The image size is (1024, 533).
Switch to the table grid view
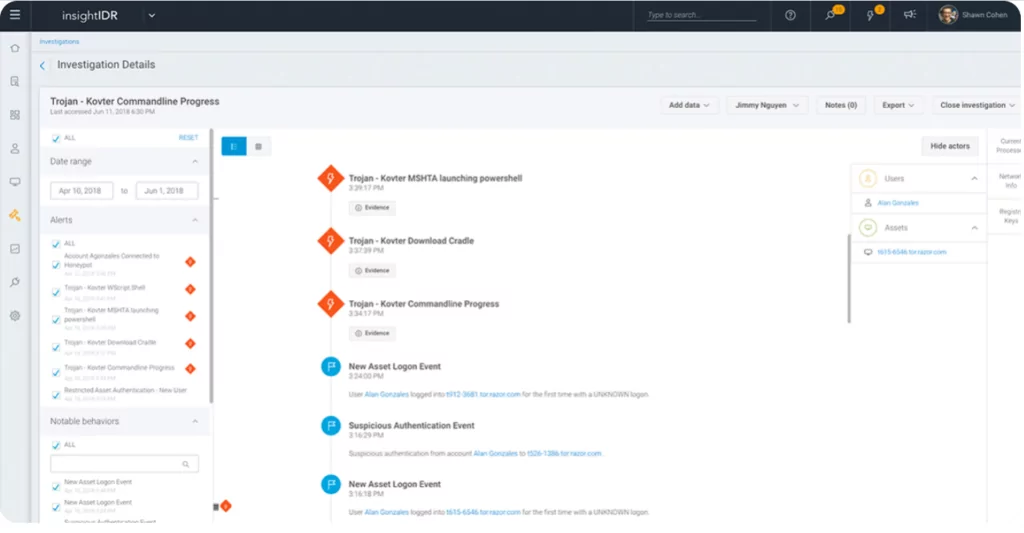(x=259, y=146)
